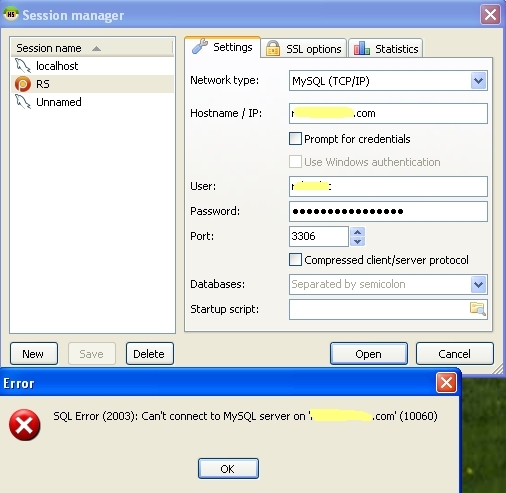Dismiss the error with OK
Image resolution: width=506 pixels, height=493 pixels.
coord(228,469)
